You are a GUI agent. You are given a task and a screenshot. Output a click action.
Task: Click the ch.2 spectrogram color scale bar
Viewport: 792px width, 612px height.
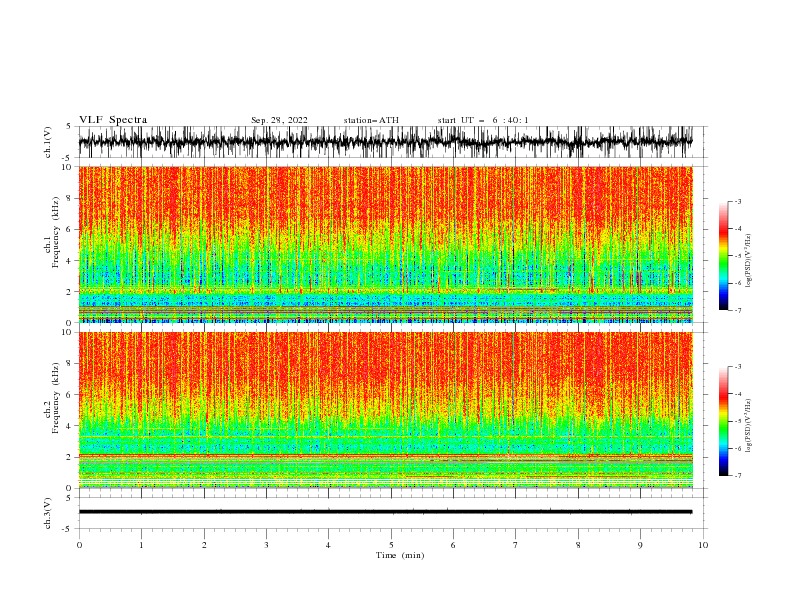[x=724, y=421]
